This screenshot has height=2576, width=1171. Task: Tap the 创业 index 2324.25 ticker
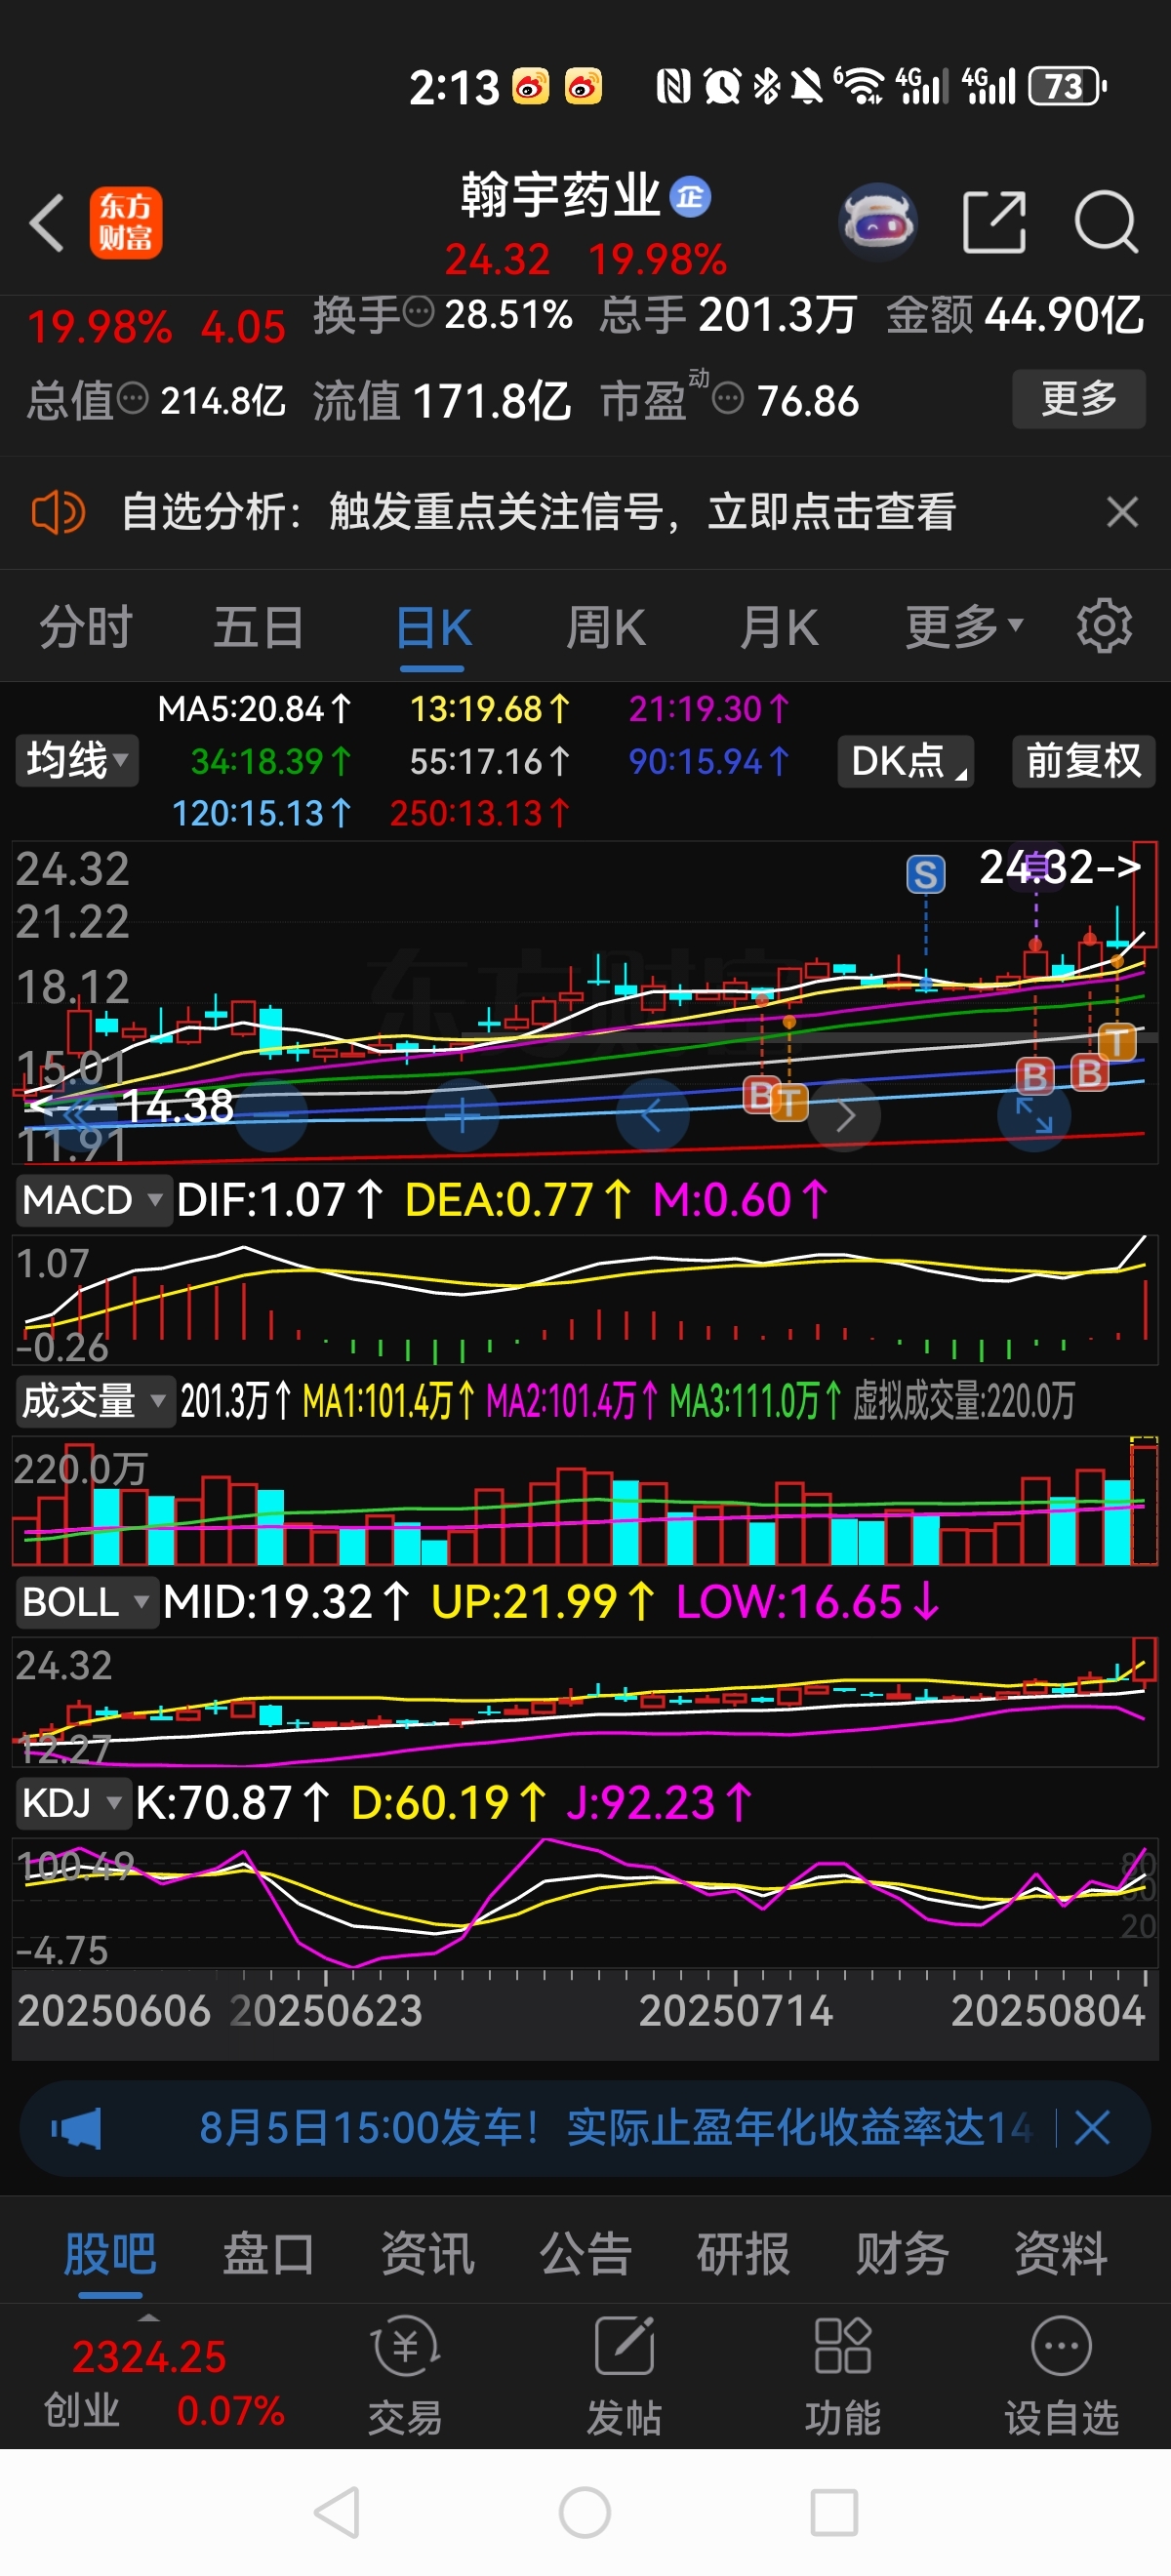[163, 2384]
